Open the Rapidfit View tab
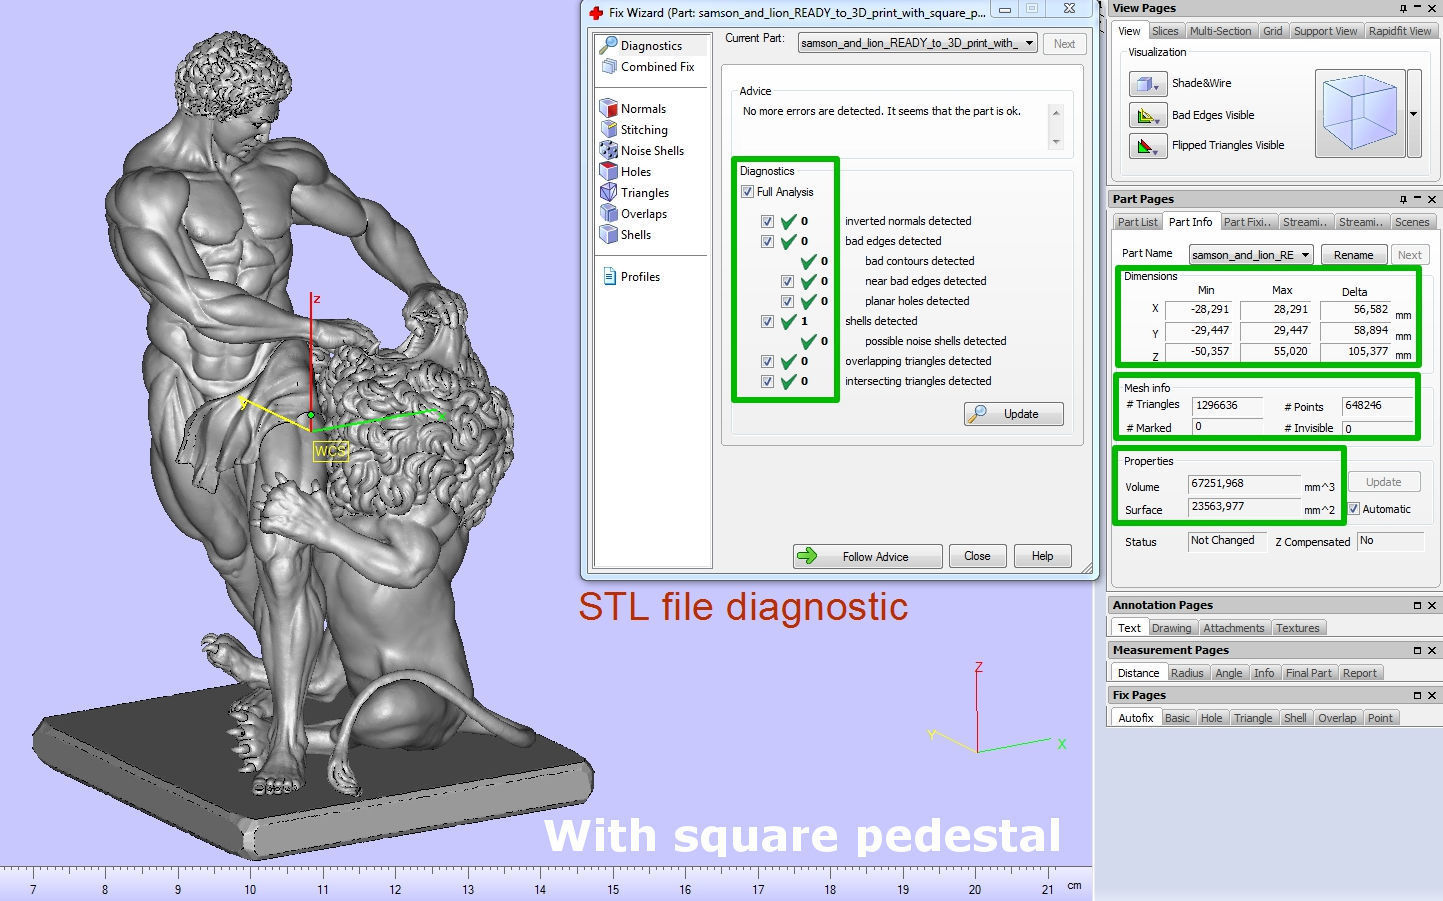The image size is (1443, 901). pos(1400,31)
